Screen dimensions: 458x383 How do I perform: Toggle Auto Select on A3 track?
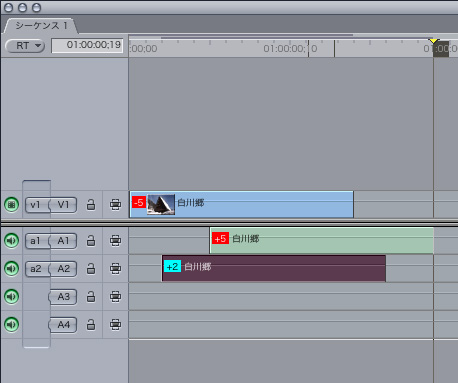point(115,296)
